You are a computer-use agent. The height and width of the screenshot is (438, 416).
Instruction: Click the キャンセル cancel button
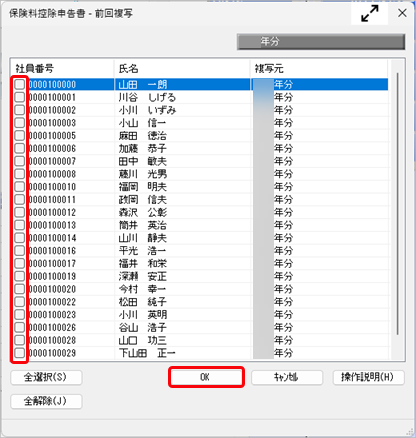point(287,377)
